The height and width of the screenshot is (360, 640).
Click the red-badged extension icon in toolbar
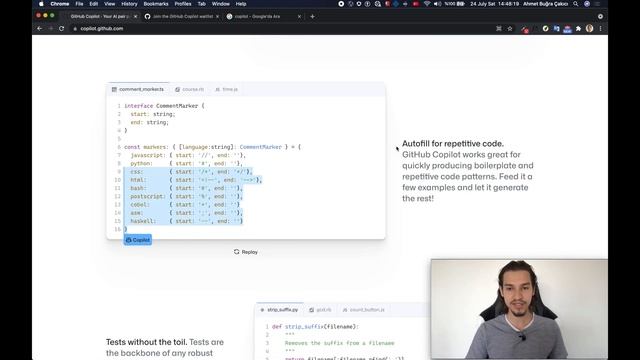click(x=525, y=29)
